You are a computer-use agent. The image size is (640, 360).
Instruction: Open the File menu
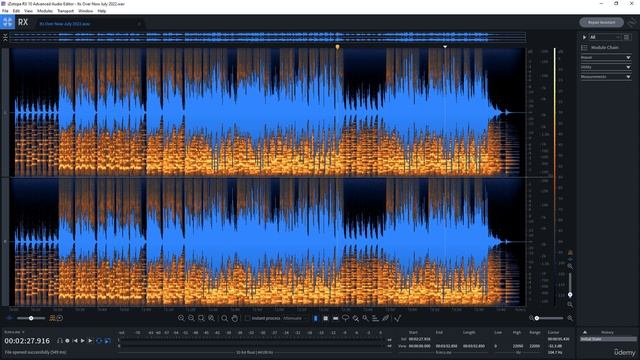(5, 11)
